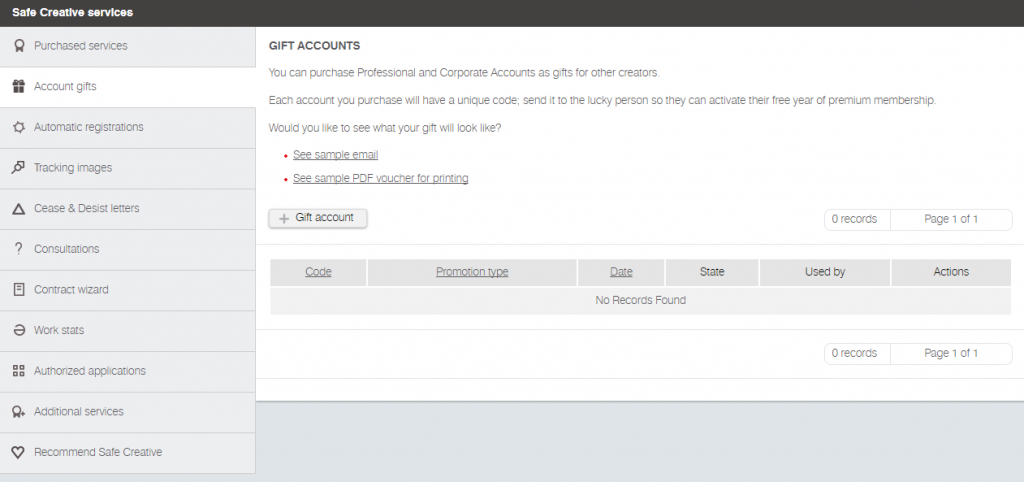
Task: Select Account gifts in the sidebar
Action: click(65, 87)
